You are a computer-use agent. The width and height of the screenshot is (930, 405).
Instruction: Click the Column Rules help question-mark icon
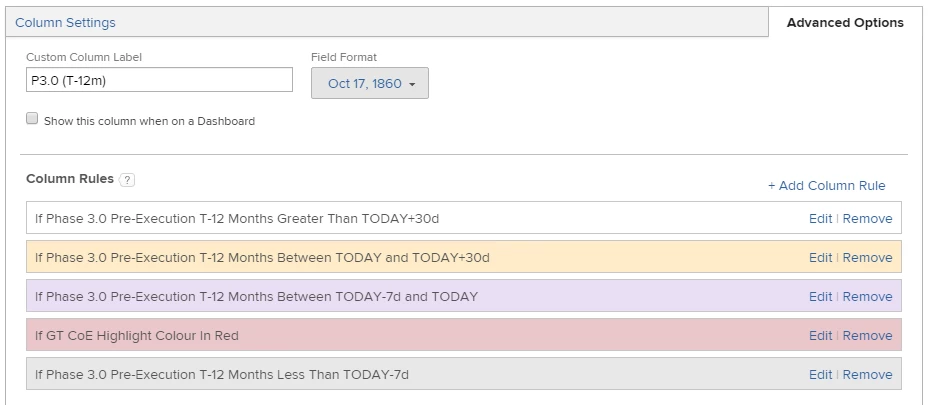[127, 180]
